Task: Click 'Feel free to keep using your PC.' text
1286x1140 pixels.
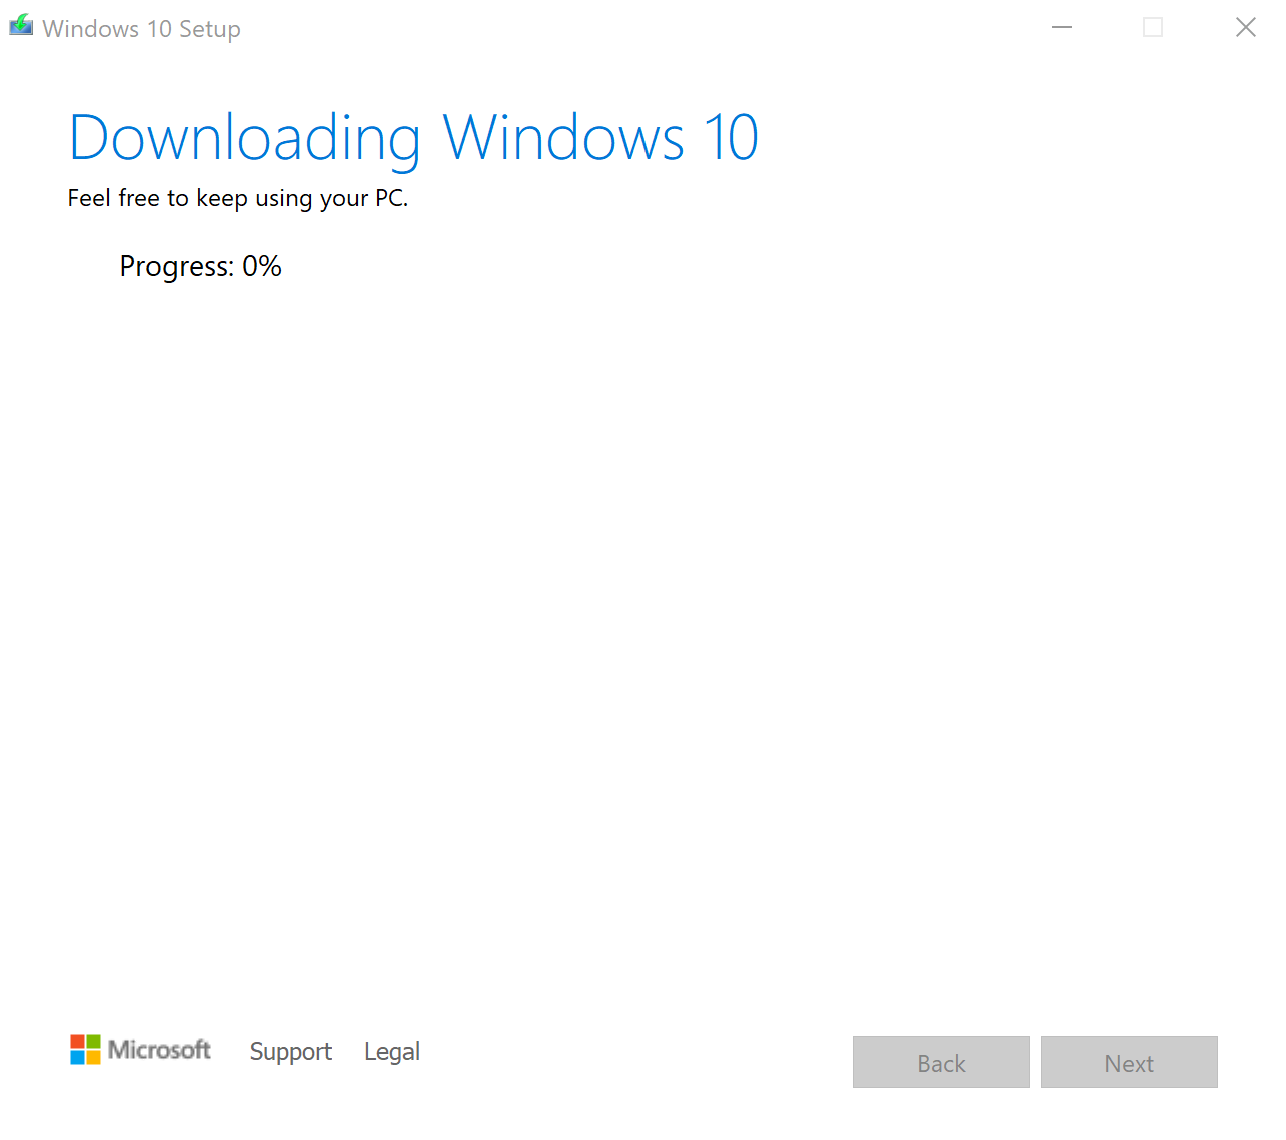Action: click(238, 198)
